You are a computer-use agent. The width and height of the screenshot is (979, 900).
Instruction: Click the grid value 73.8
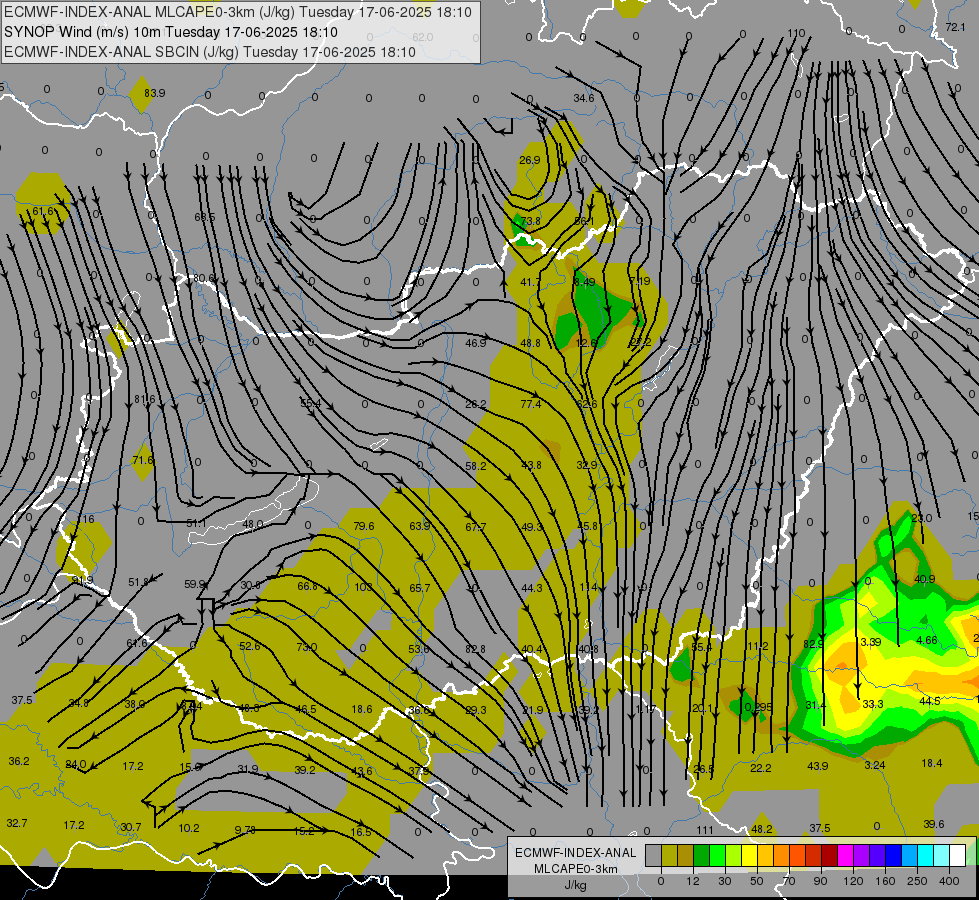(530, 221)
